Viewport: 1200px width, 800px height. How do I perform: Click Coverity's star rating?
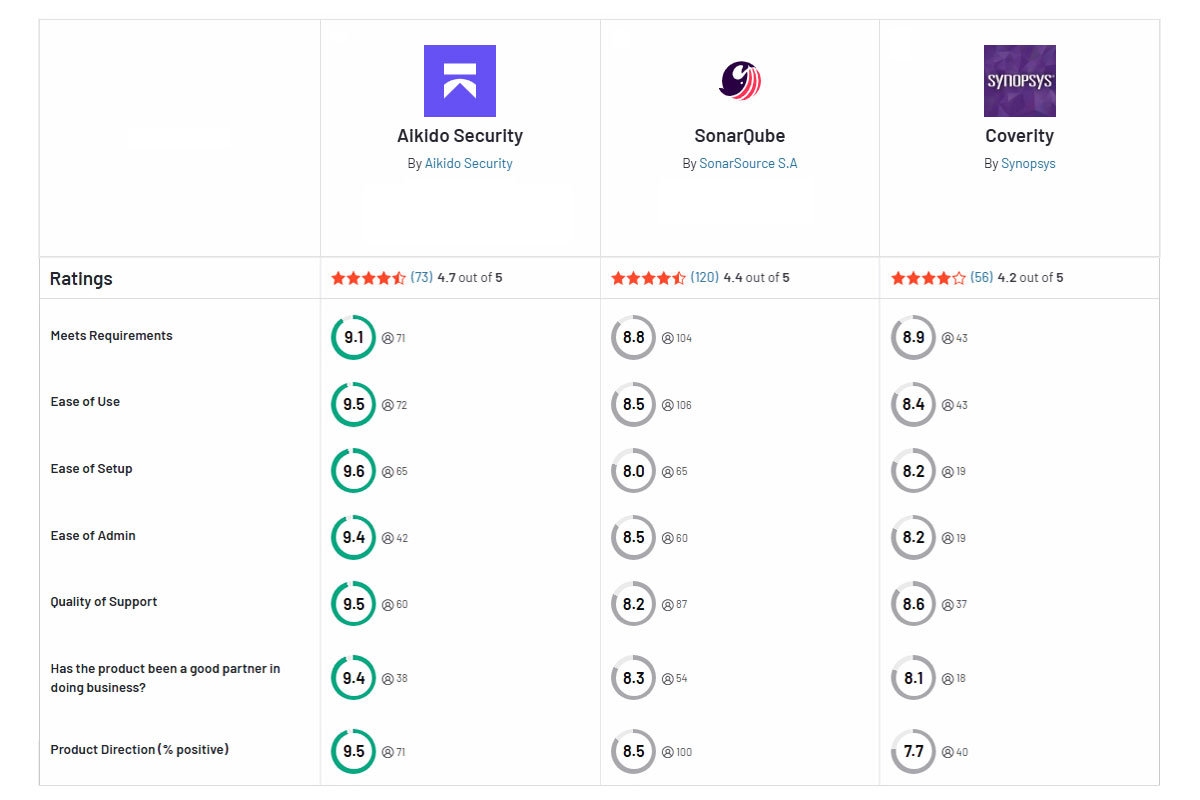[x=929, y=278]
